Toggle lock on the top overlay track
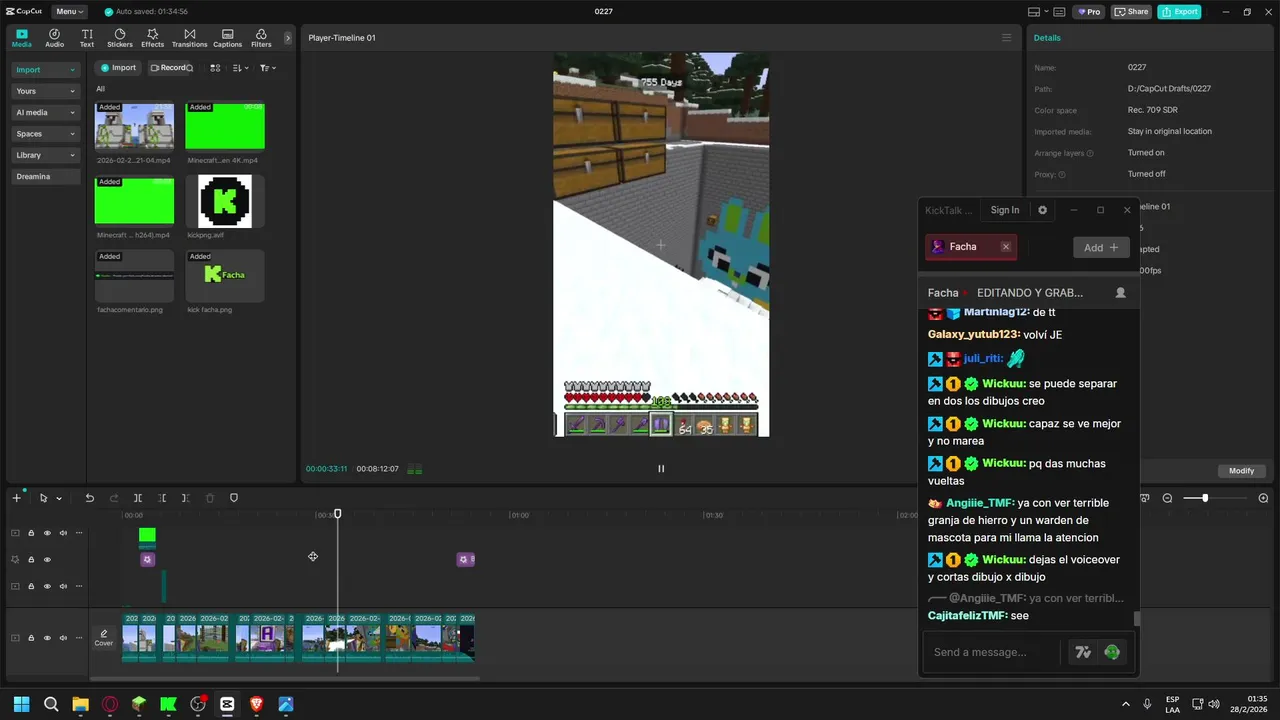 pyautogui.click(x=31, y=533)
